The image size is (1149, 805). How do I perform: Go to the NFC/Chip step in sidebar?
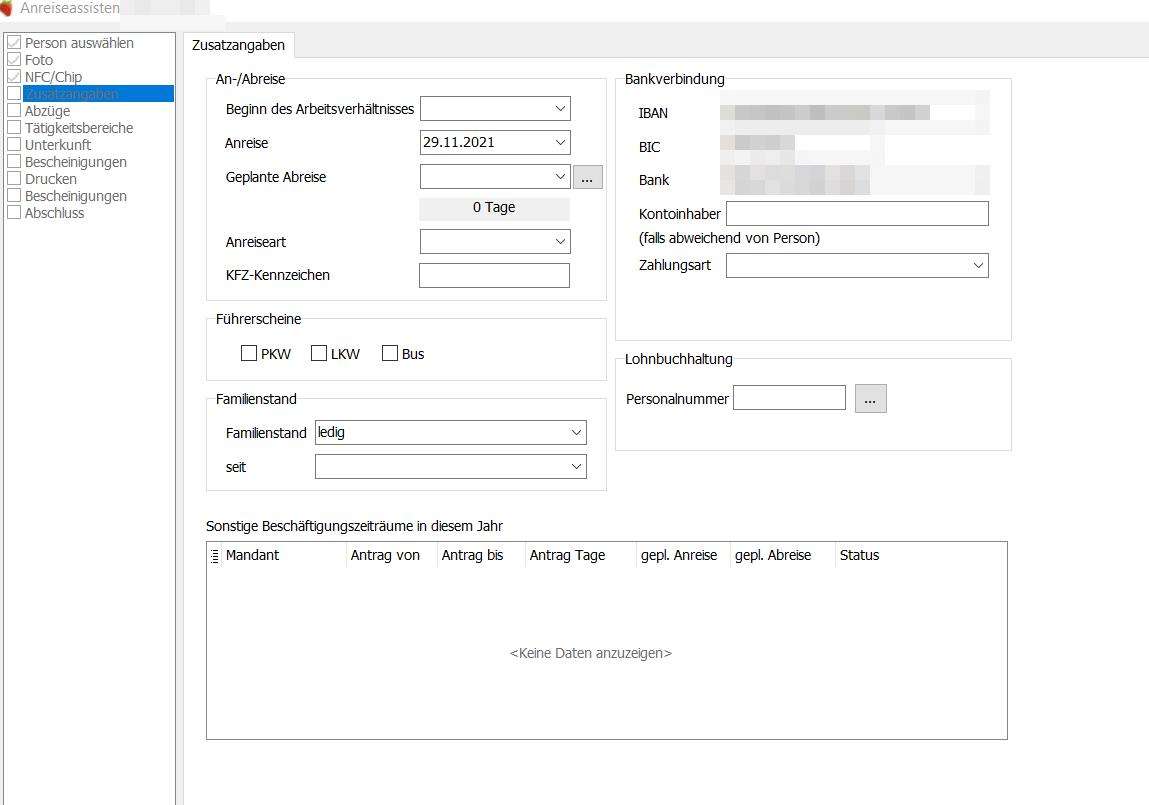pos(53,77)
